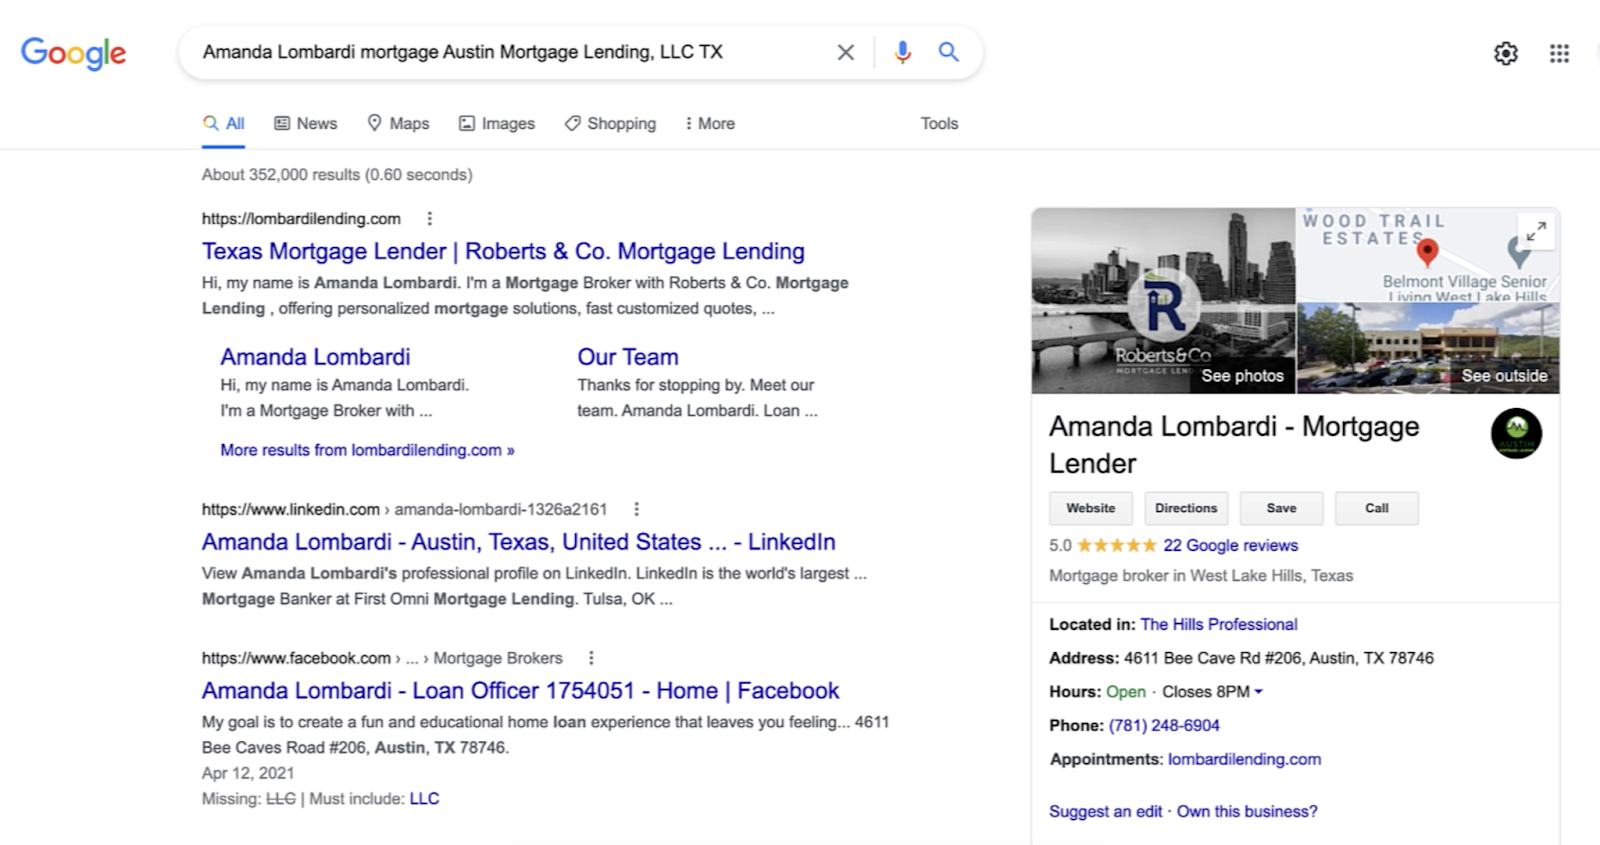Click the https://lombardilending.com URL text
The image size is (1600, 845).
click(x=301, y=219)
